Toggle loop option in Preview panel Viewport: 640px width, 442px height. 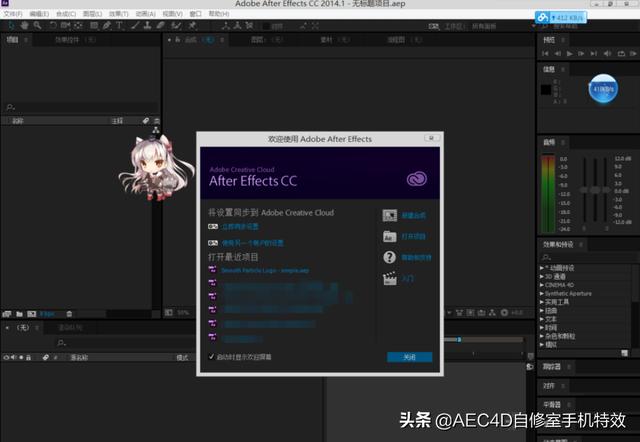(621, 53)
